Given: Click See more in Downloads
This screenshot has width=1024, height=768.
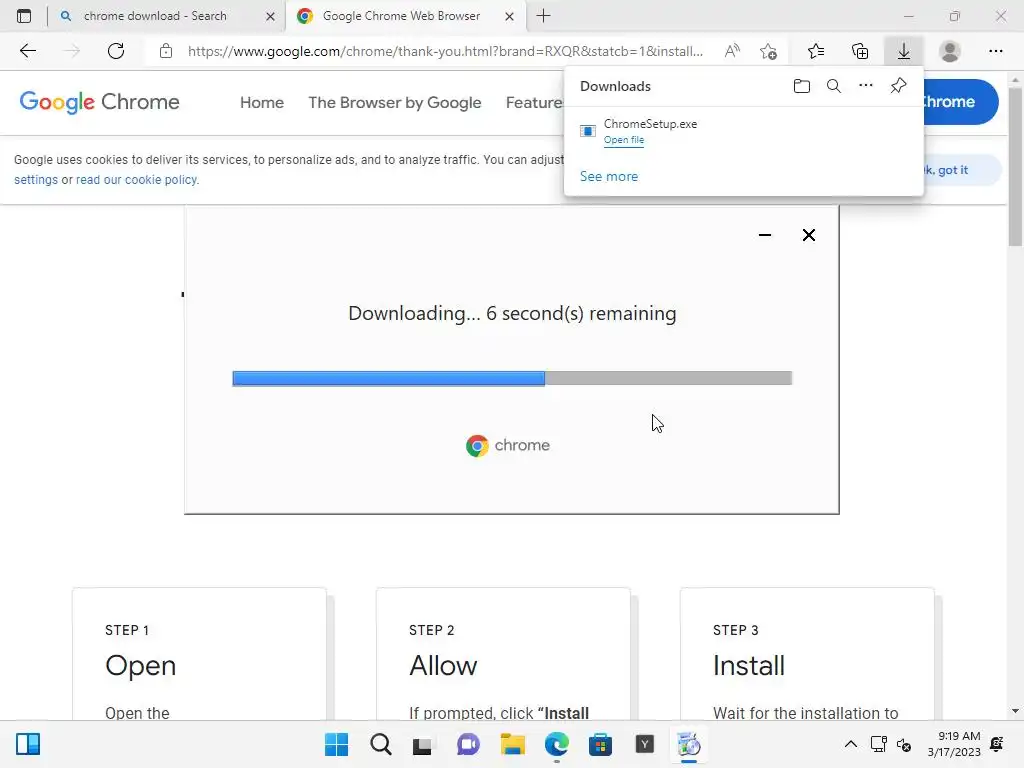Looking at the screenshot, I should pyautogui.click(x=609, y=176).
